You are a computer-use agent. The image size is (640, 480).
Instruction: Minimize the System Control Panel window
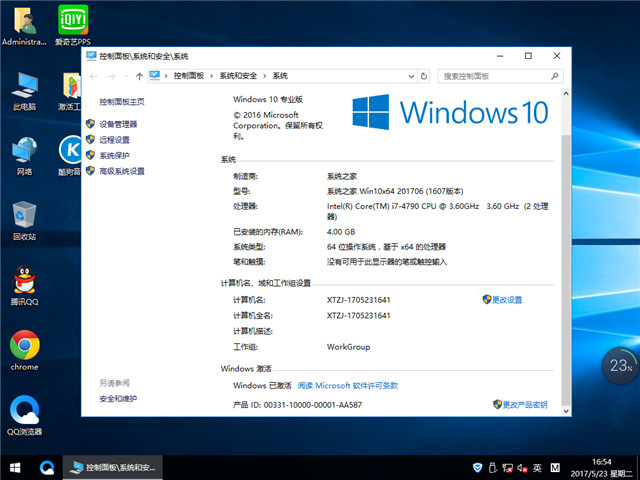click(500, 56)
